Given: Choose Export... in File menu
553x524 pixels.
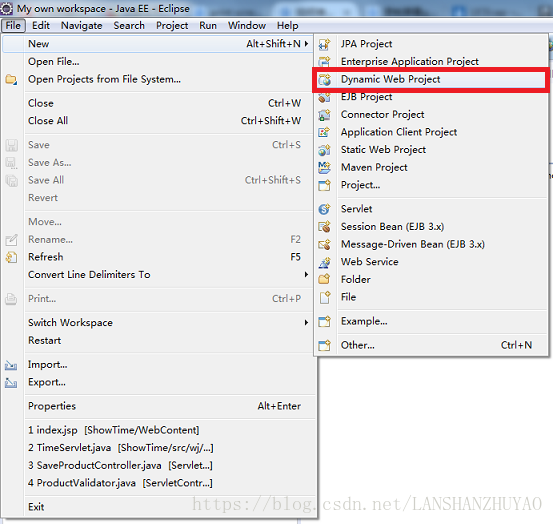Looking at the screenshot, I should coord(158,382).
